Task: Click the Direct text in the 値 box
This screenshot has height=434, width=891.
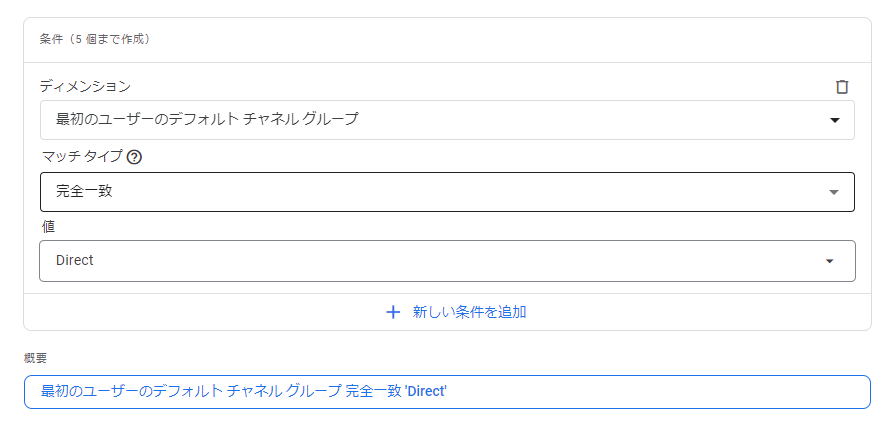Action: [x=74, y=260]
